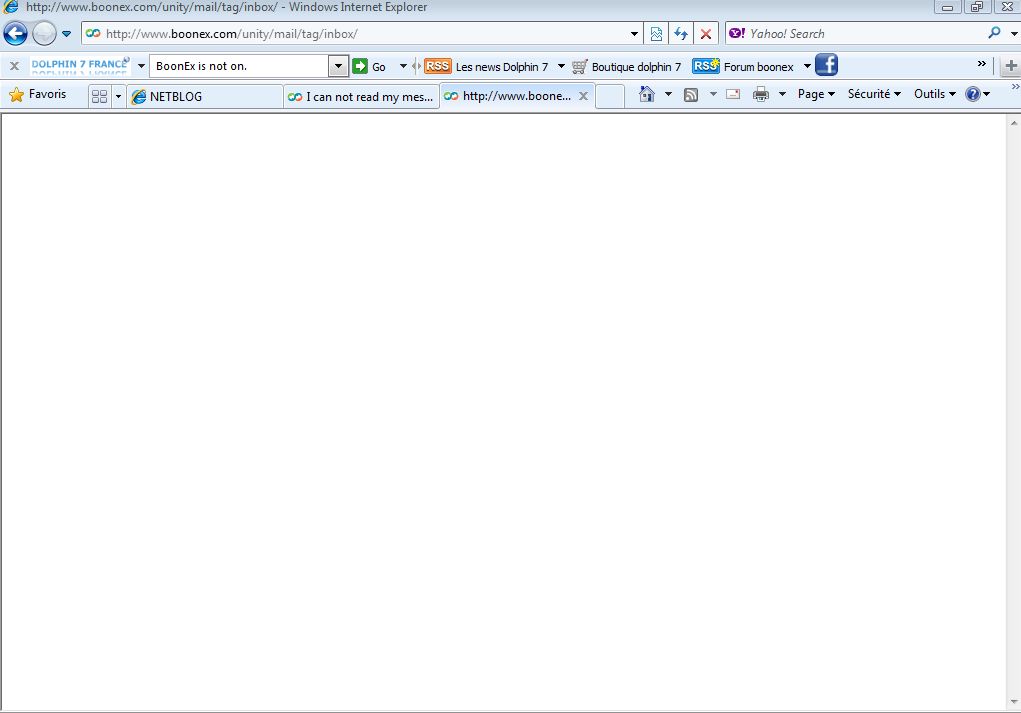The width and height of the screenshot is (1021, 713).
Task: Open the Page menu
Action: coord(817,94)
